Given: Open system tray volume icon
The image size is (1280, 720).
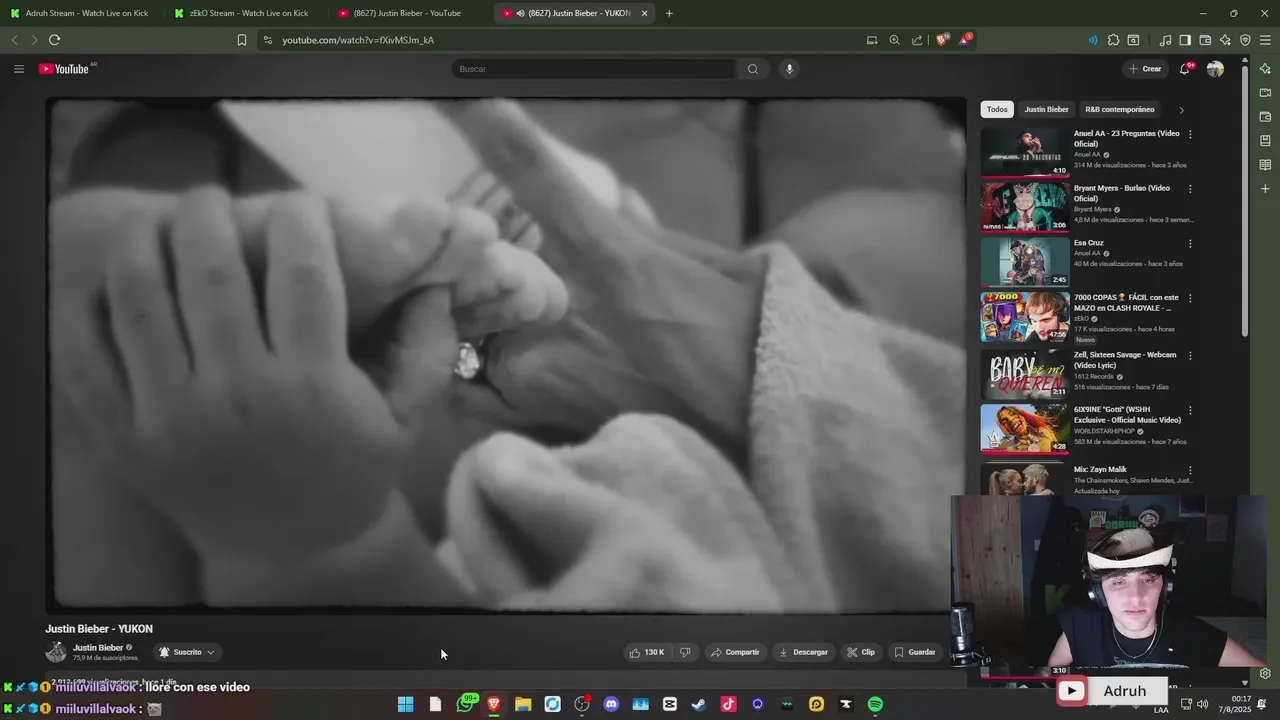Looking at the screenshot, I should coord(1202,704).
